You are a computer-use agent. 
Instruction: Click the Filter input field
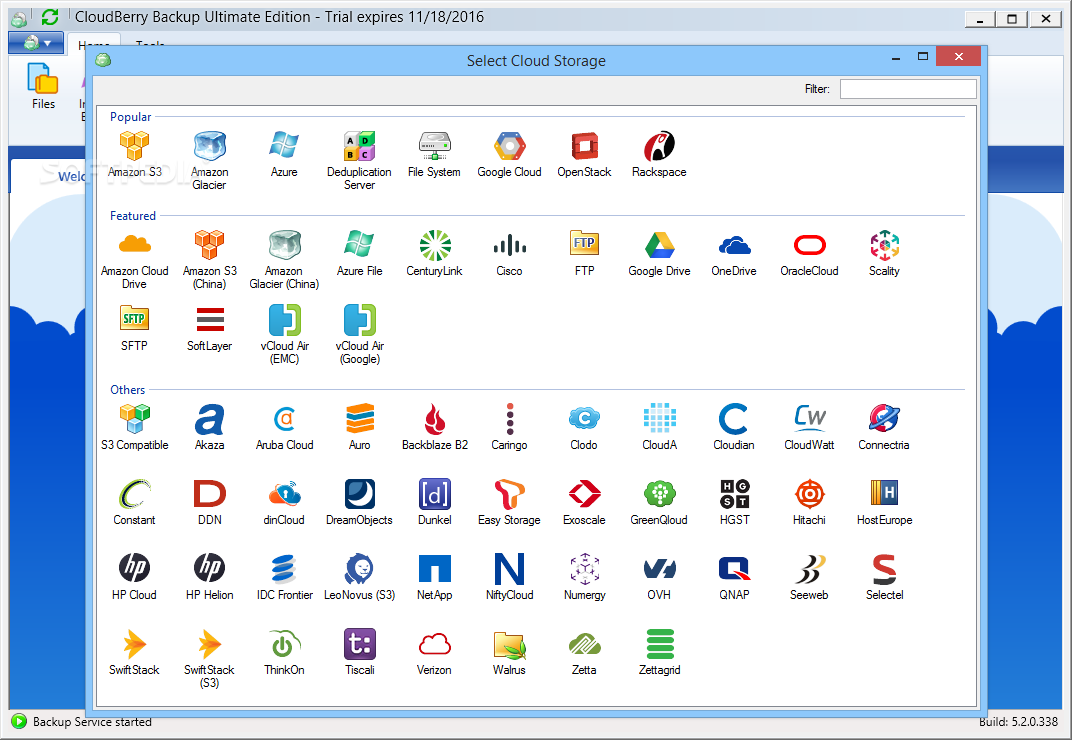908,89
